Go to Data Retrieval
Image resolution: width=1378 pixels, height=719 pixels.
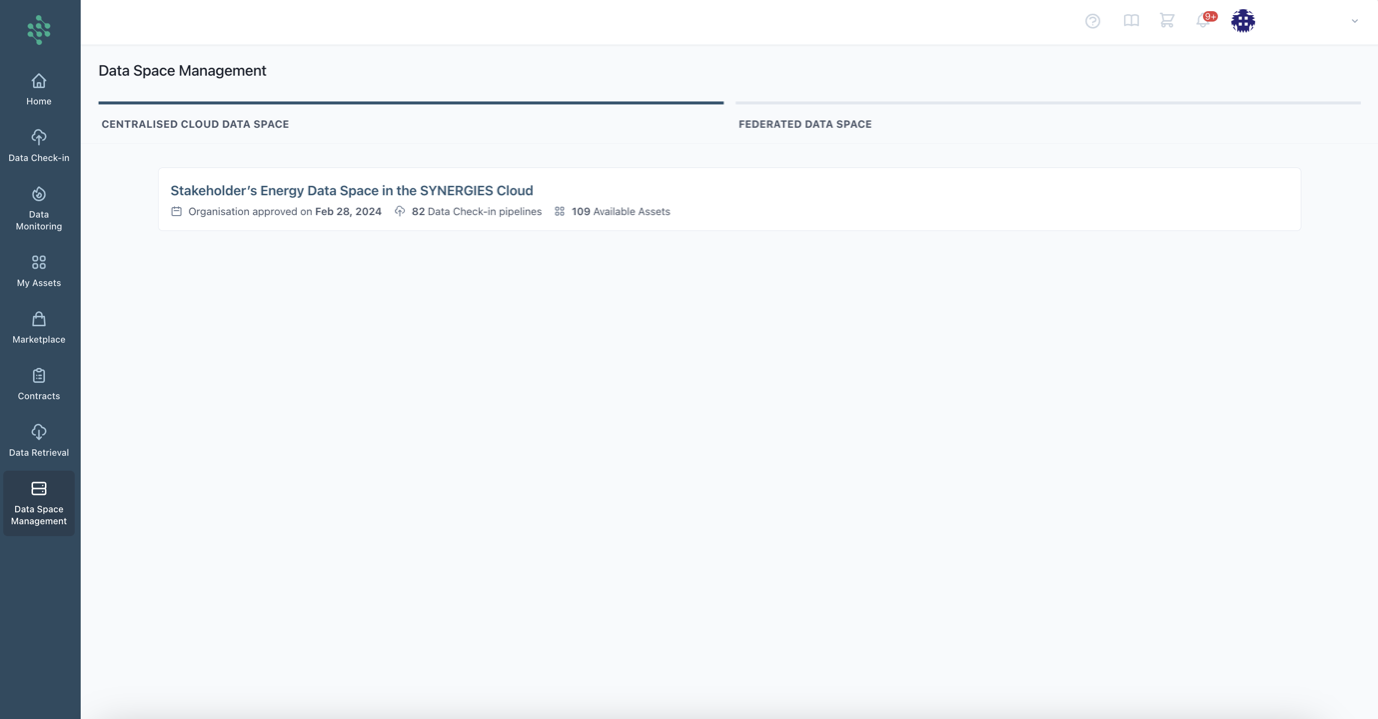click(39, 440)
